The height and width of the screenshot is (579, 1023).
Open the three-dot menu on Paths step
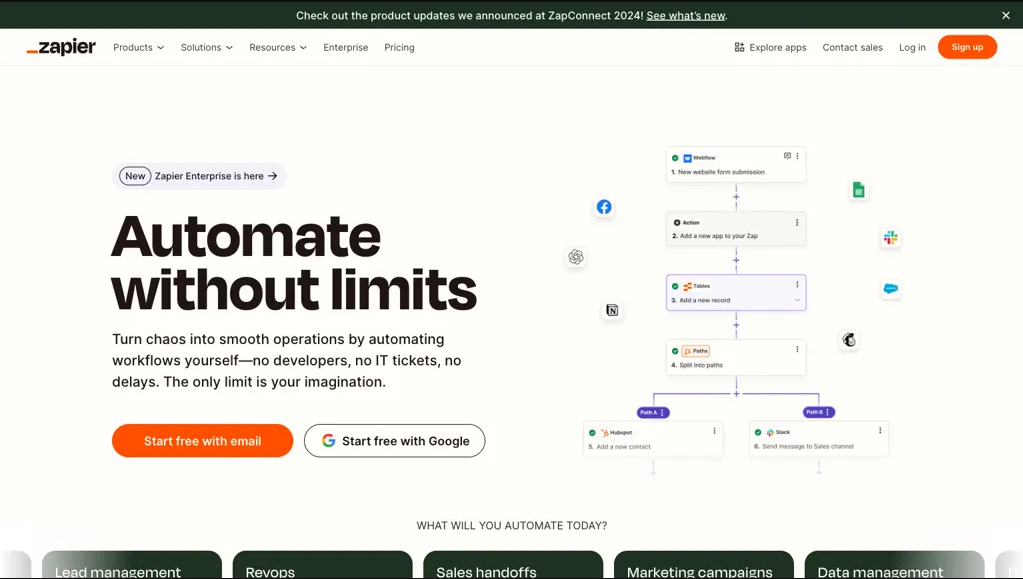(797, 350)
